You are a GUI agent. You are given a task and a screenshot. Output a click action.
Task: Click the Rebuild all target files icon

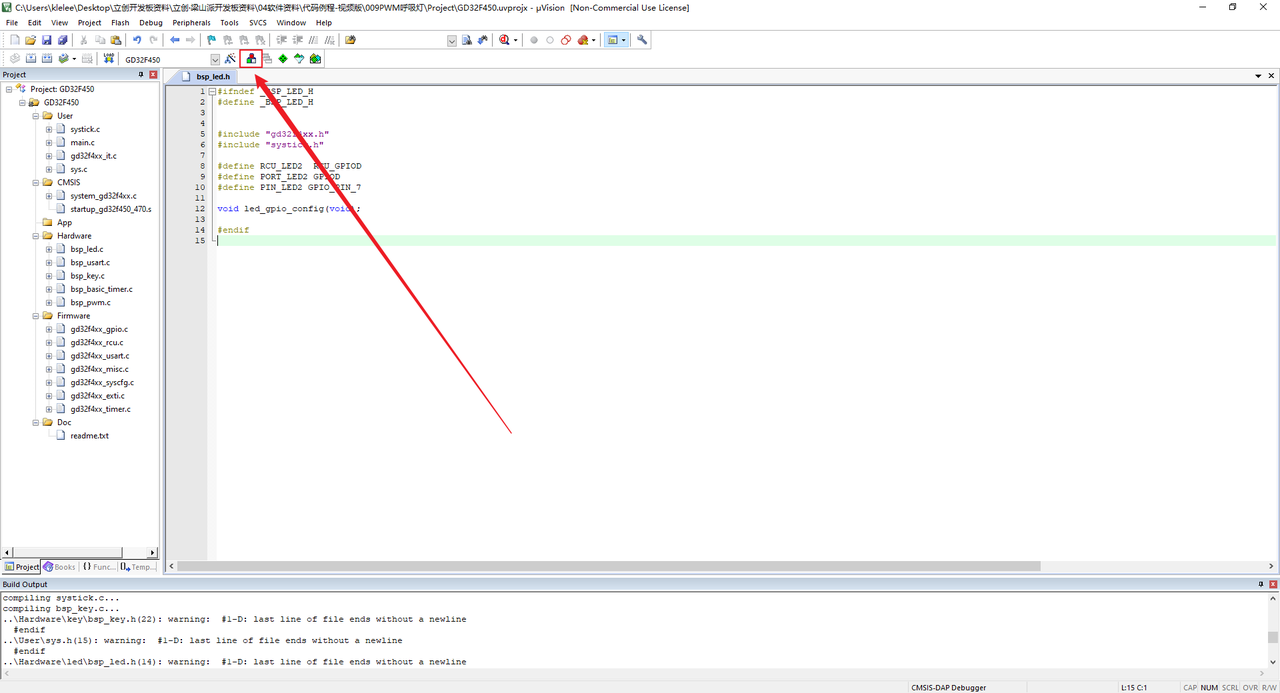tap(47, 59)
